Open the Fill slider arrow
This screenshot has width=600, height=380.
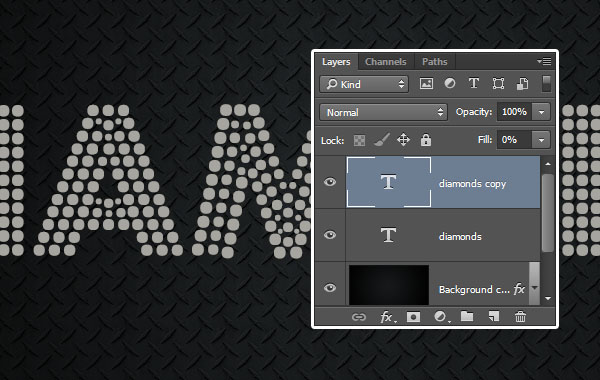pos(541,140)
